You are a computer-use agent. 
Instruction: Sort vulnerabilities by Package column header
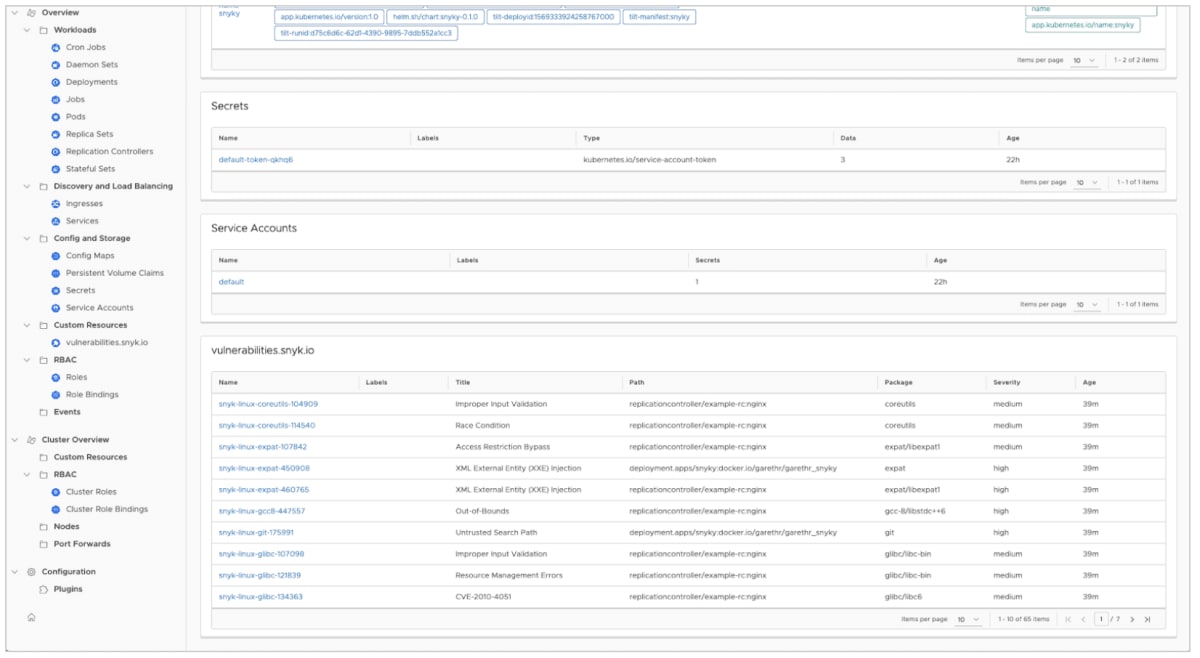click(x=898, y=383)
